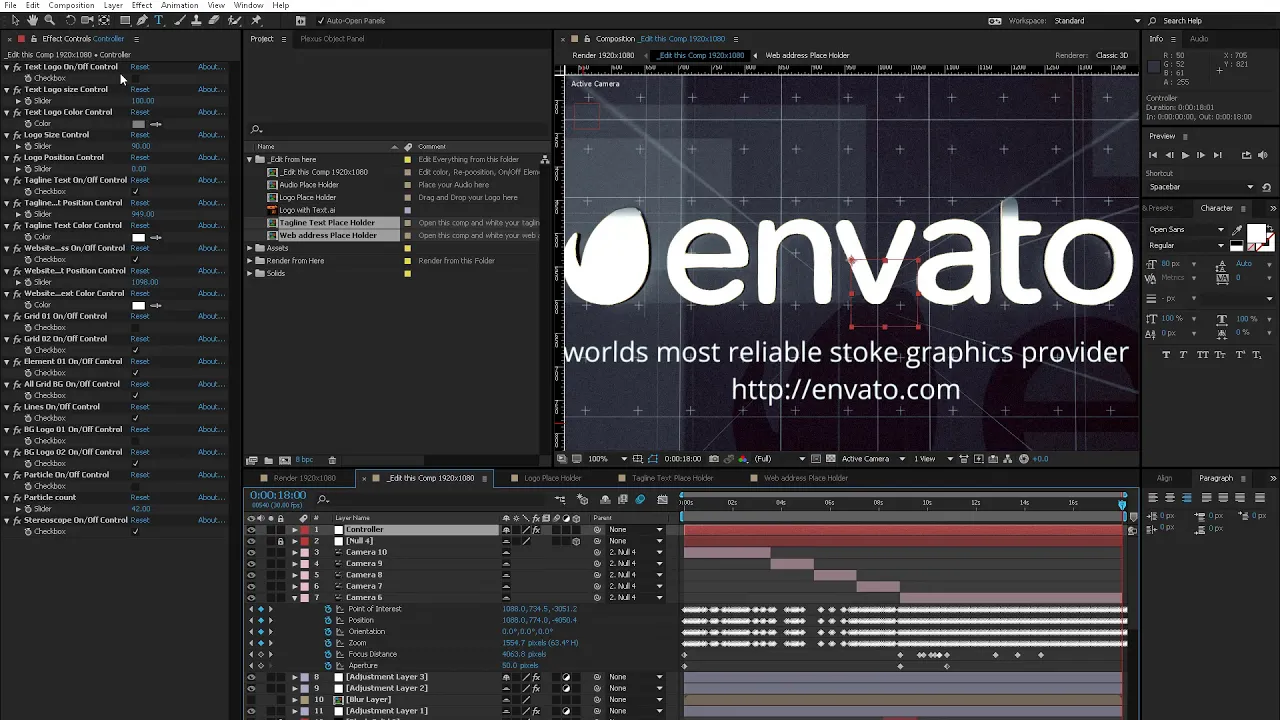Image resolution: width=1280 pixels, height=720 pixels.
Task: Select the Puppet Pin tool
Action: tap(256, 20)
